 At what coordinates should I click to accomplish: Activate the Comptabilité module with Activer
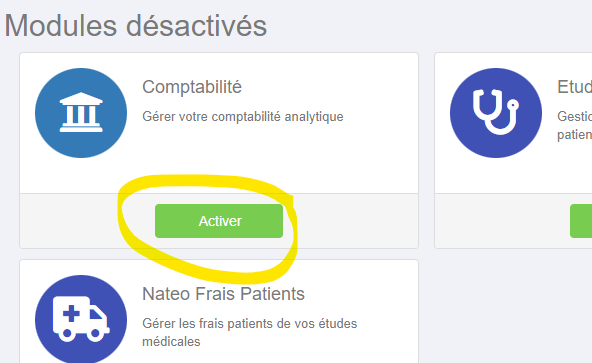(x=219, y=221)
